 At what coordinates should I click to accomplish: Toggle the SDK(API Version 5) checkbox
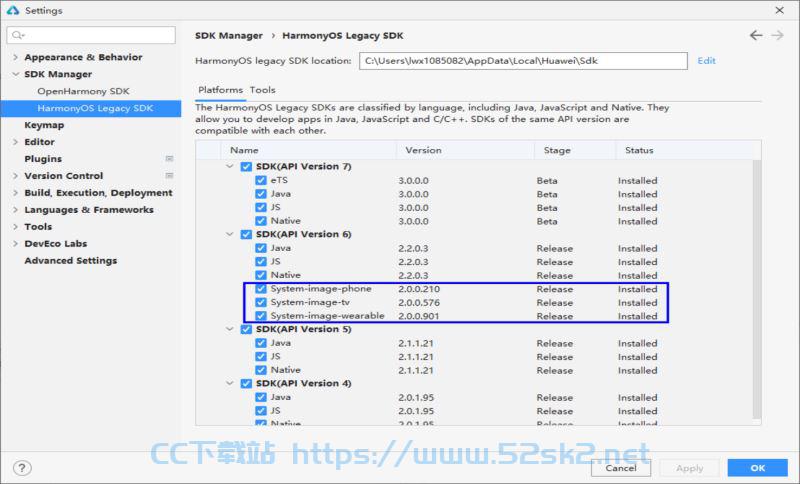coord(246,329)
